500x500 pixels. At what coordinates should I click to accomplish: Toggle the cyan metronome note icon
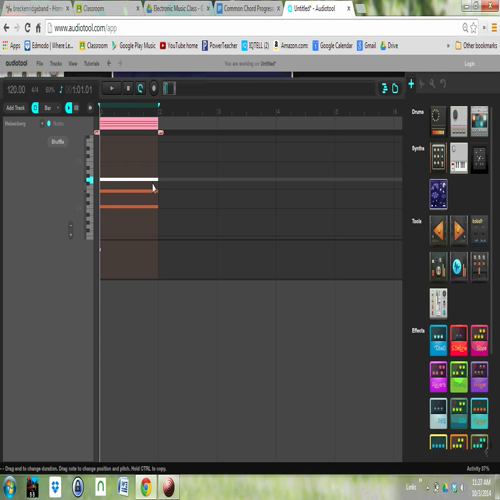click(x=61, y=90)
